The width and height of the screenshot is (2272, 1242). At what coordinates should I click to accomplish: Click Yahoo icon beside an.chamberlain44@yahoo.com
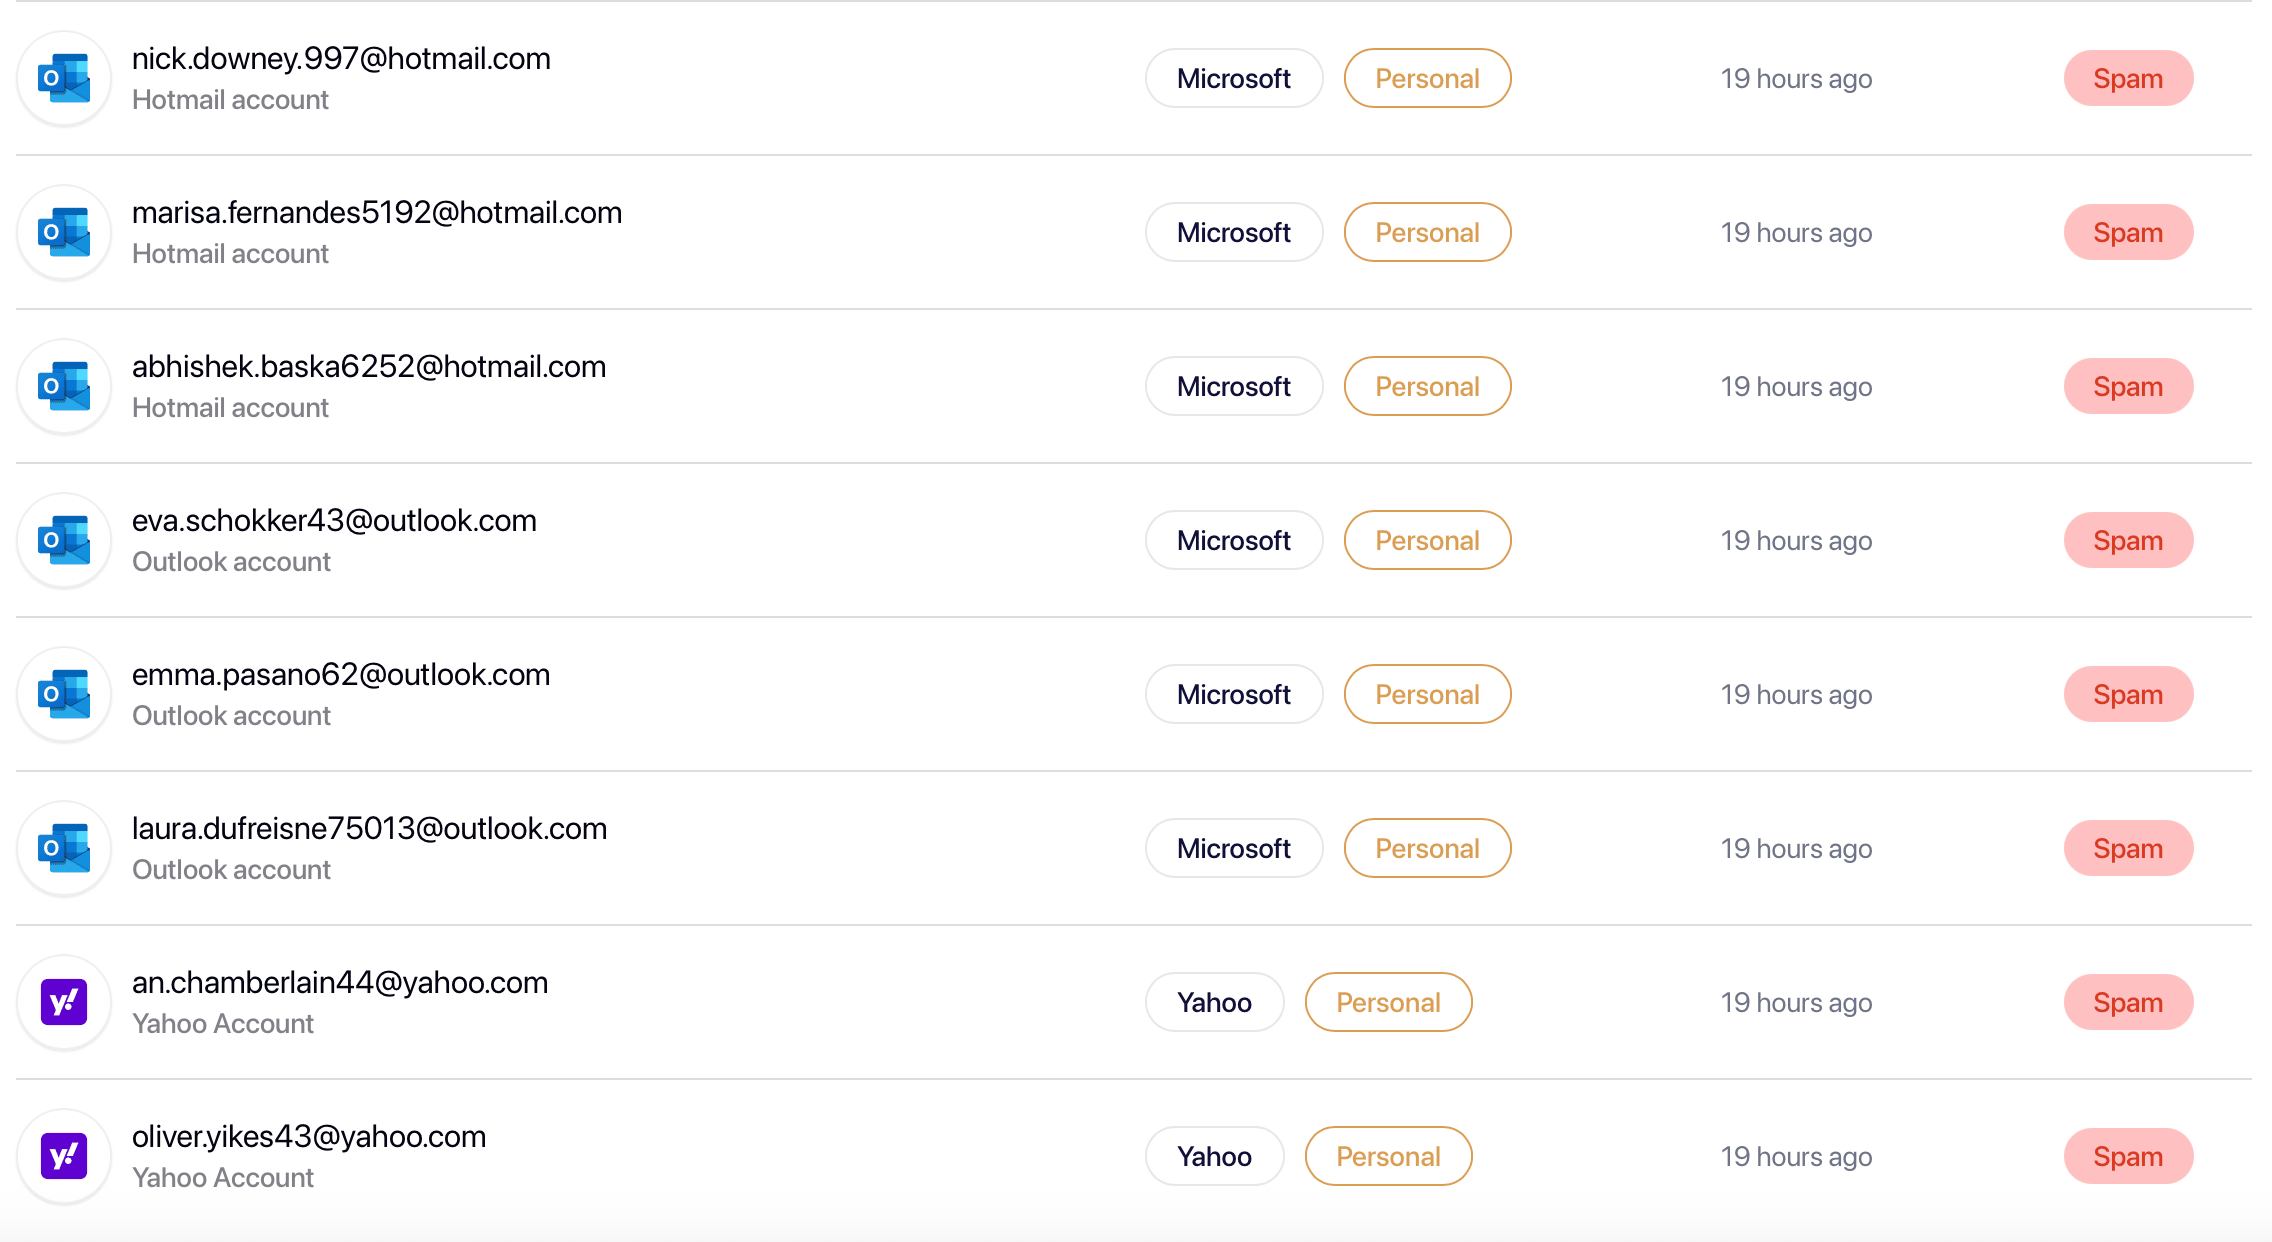click(64, 1003)
